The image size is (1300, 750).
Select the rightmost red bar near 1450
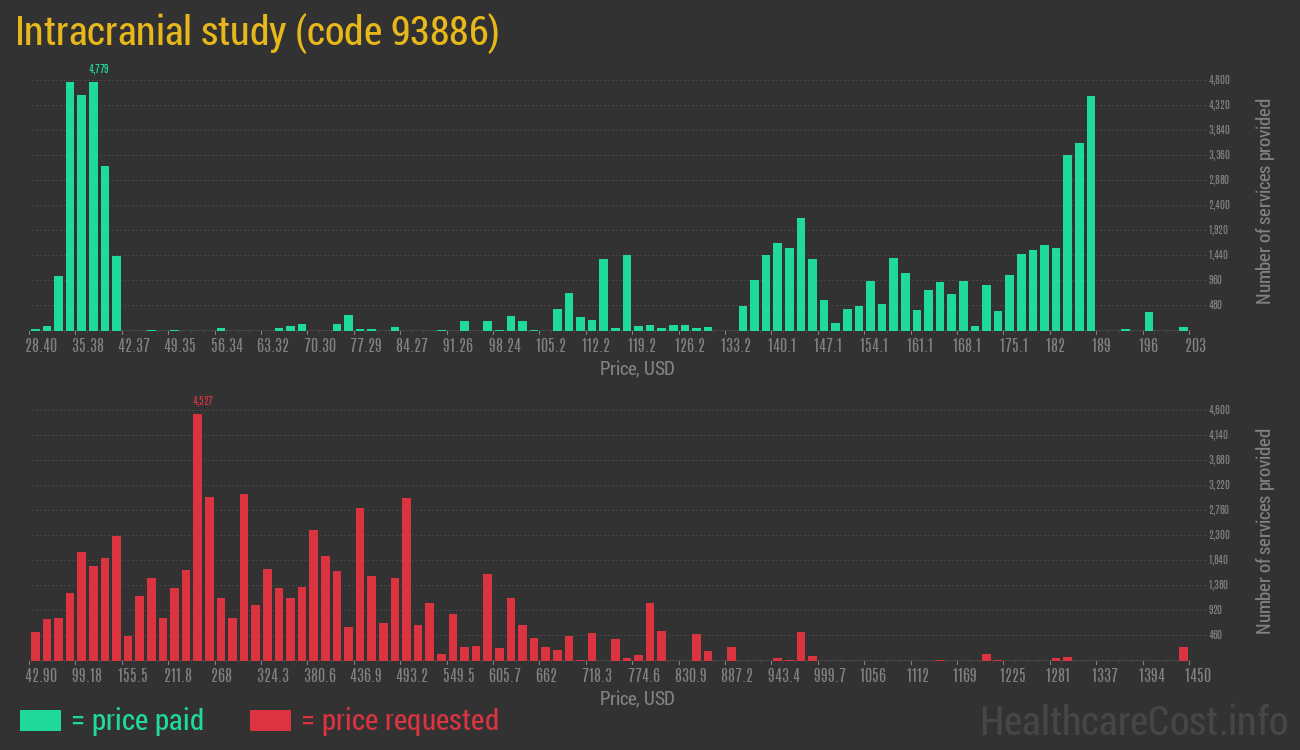[1183, 653]
